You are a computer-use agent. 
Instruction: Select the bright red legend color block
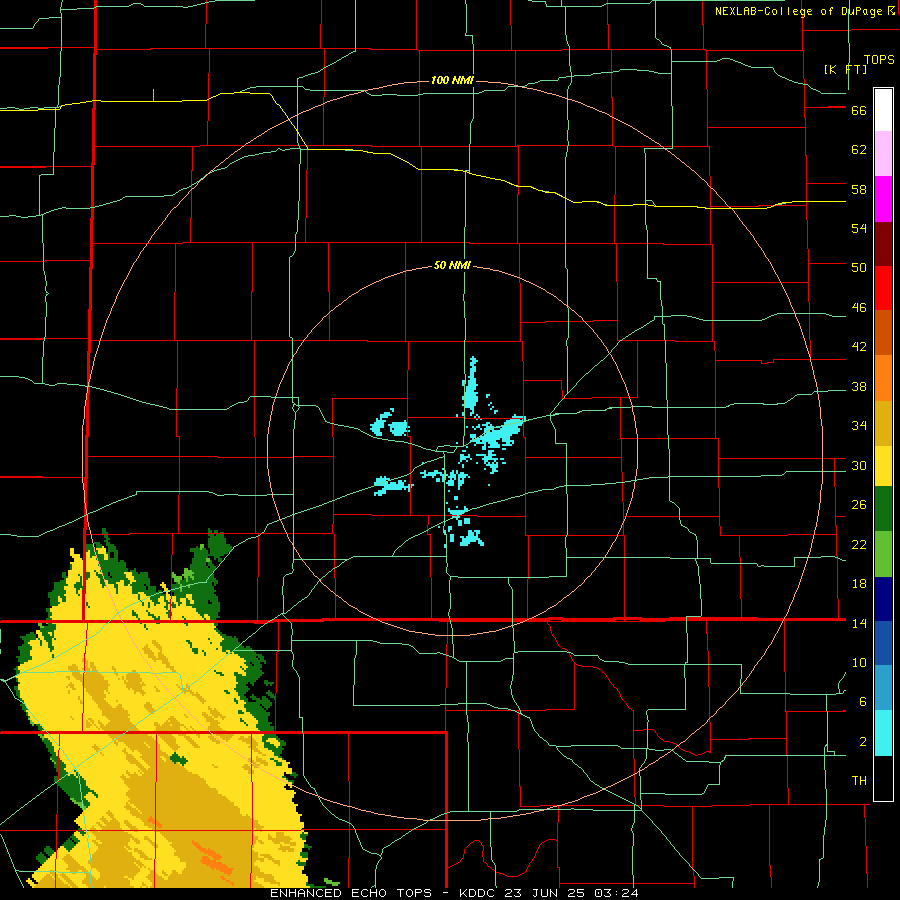click(883, 288)
